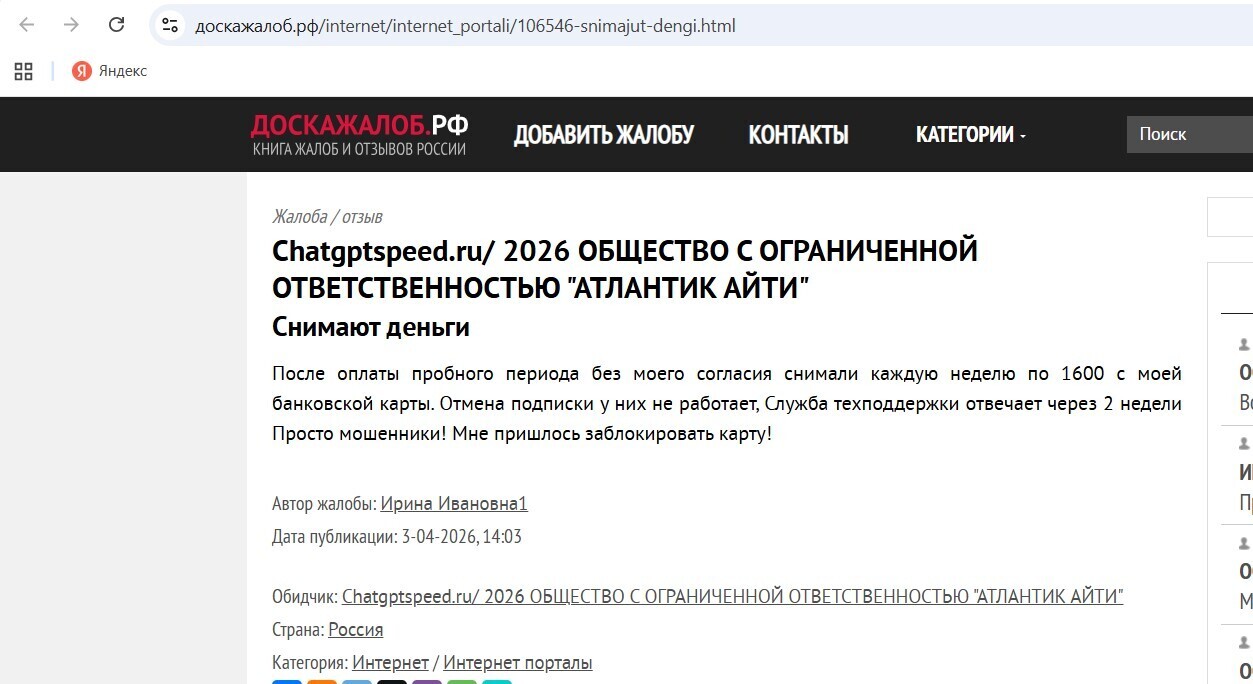This screenshot has height=684, width=1253.
Task: Click the browser forward arrow
Action: point(71,25)
